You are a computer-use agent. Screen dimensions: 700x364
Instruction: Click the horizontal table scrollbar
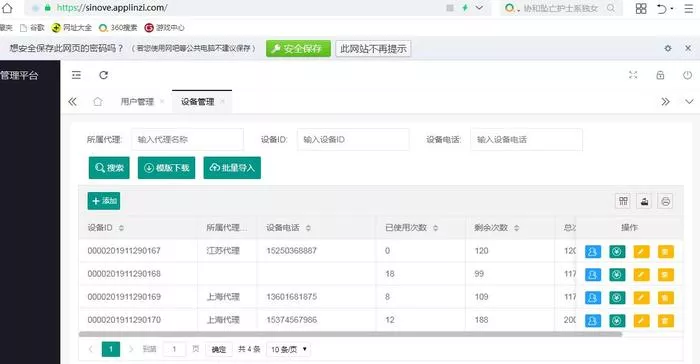point(350,334)
